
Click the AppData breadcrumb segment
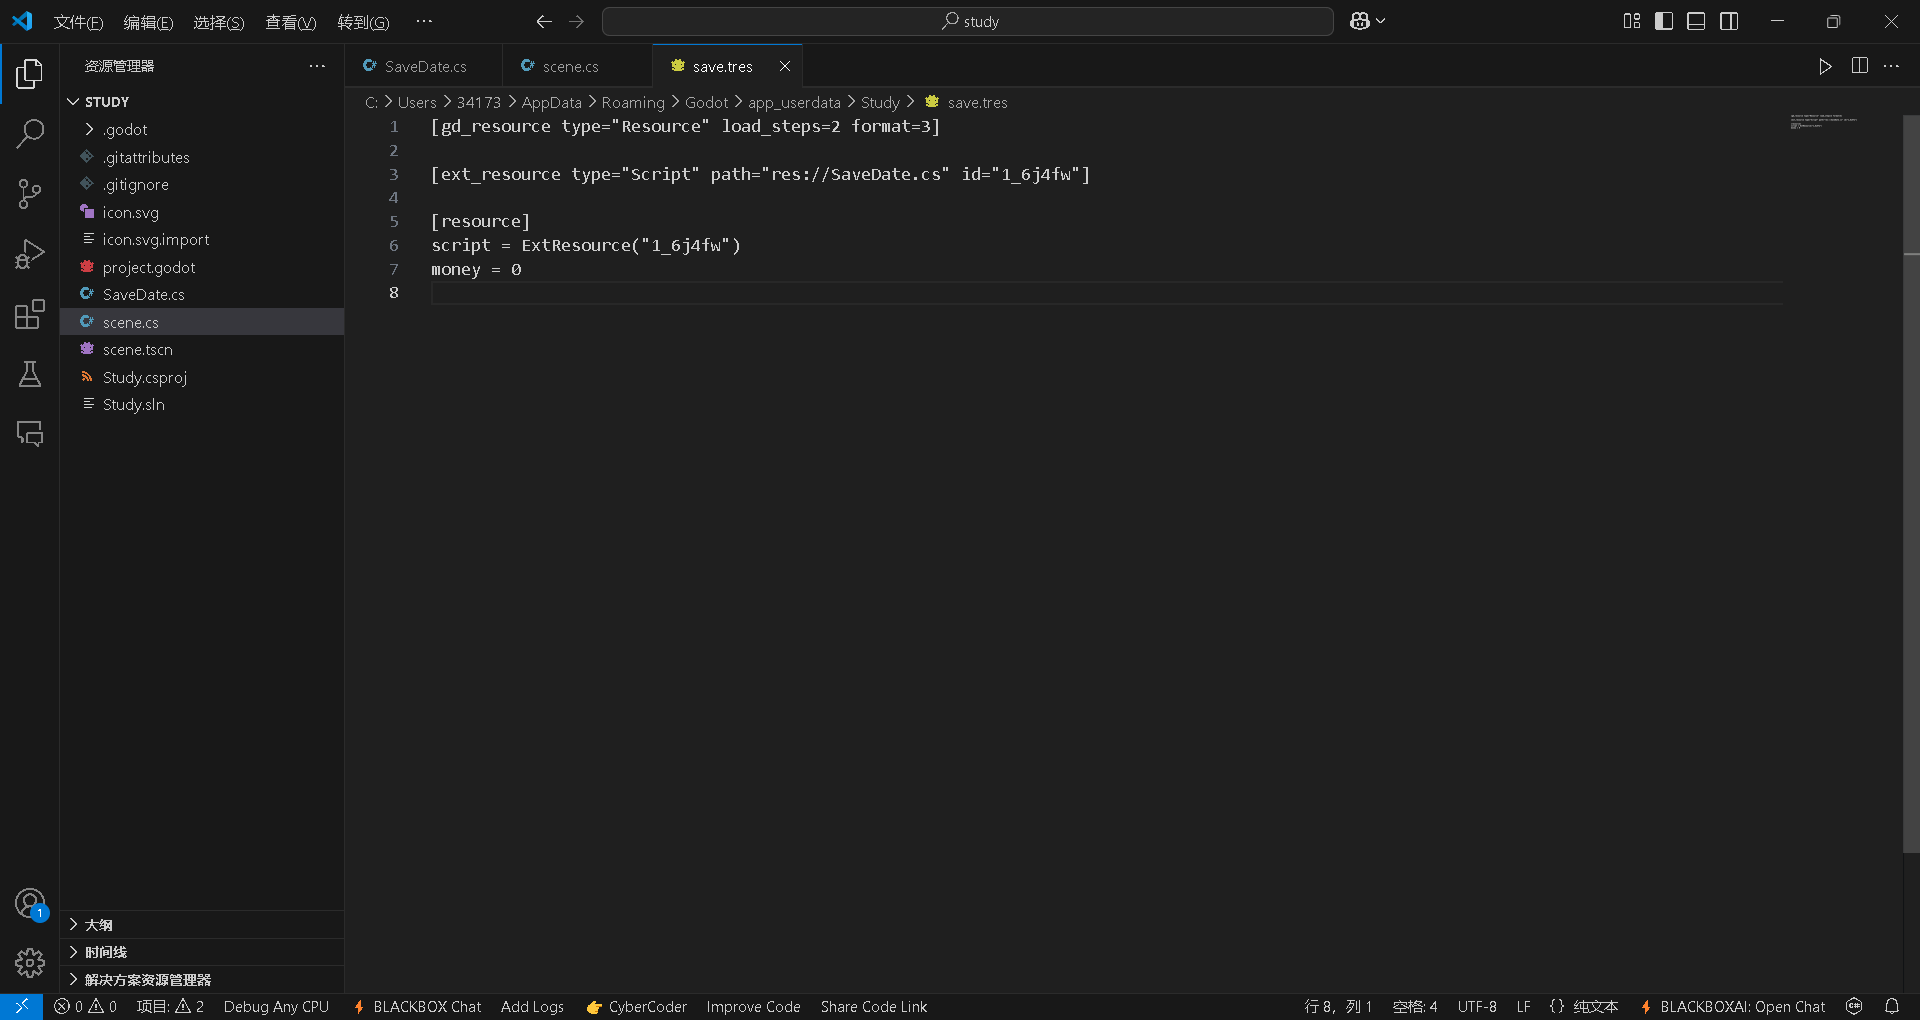(551, 102)
